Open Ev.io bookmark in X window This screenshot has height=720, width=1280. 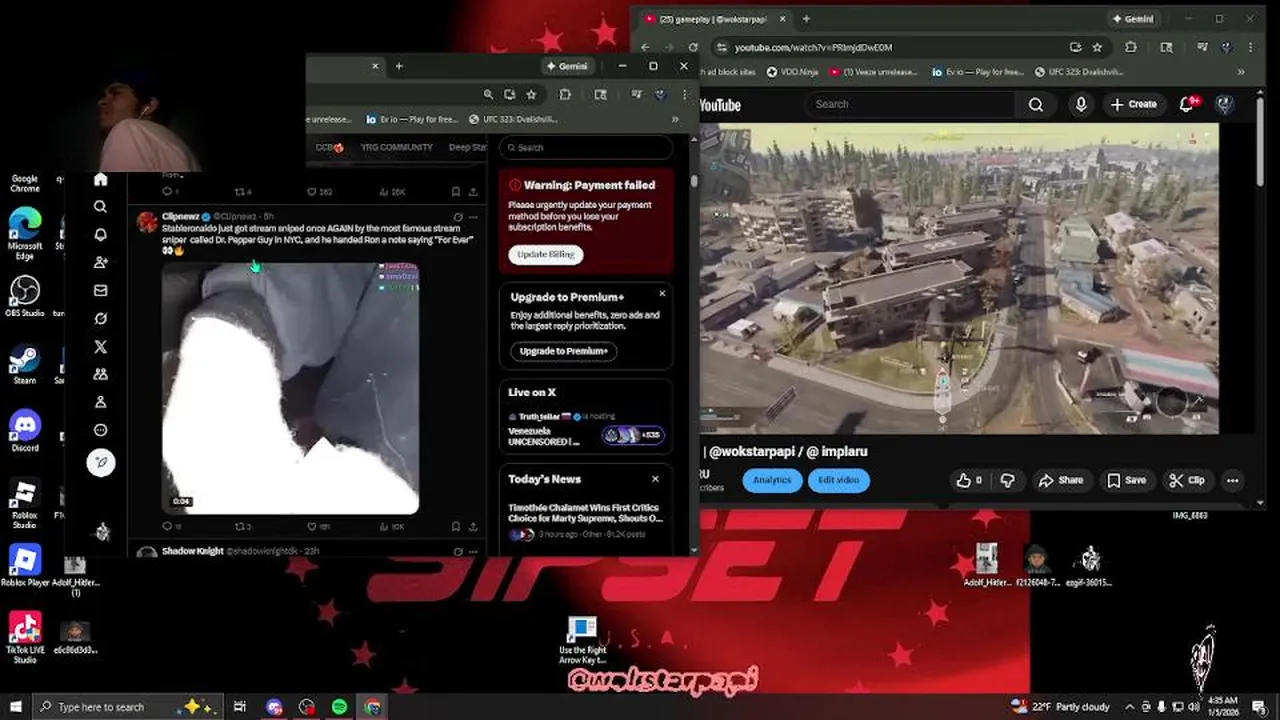pos(411,119)
